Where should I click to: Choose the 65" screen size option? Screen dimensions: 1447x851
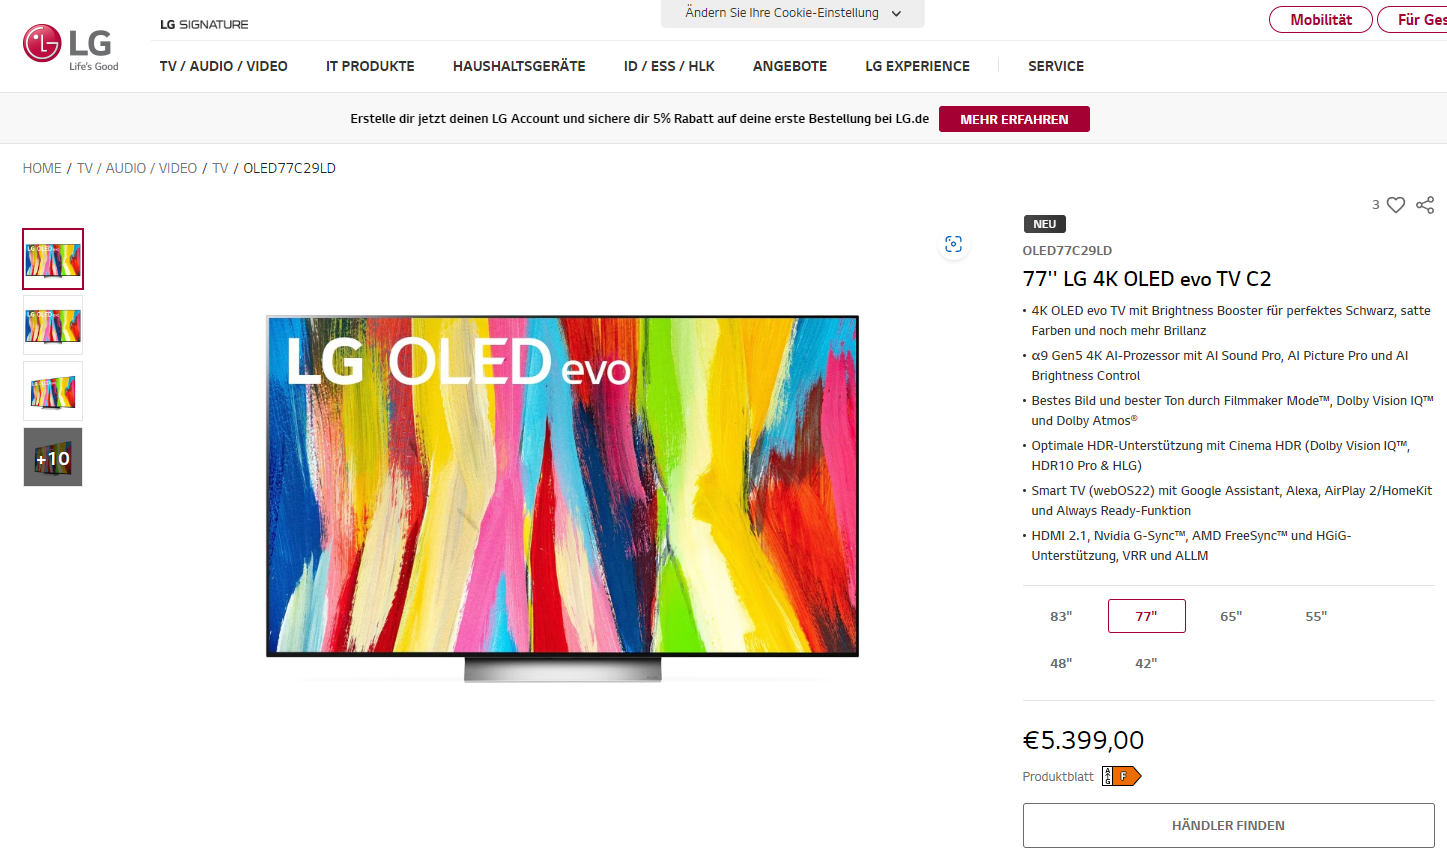1231,616
